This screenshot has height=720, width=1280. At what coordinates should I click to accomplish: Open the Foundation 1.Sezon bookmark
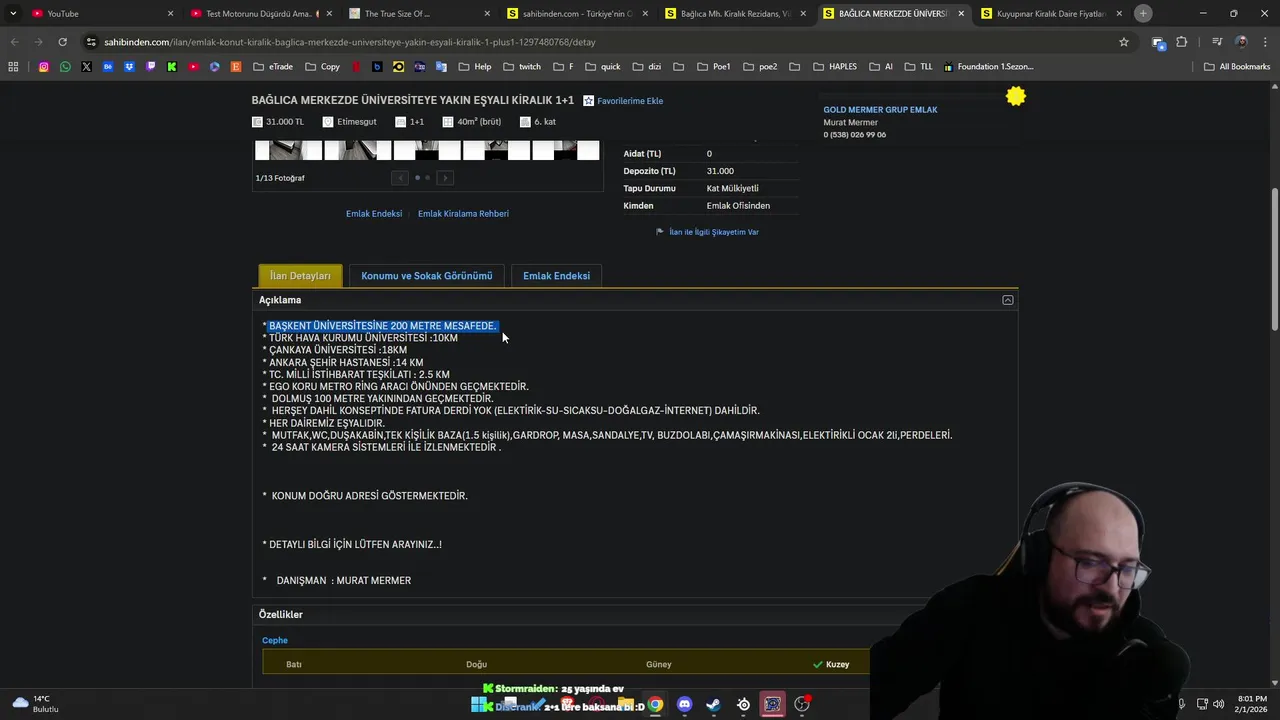(x=988, y=67)
